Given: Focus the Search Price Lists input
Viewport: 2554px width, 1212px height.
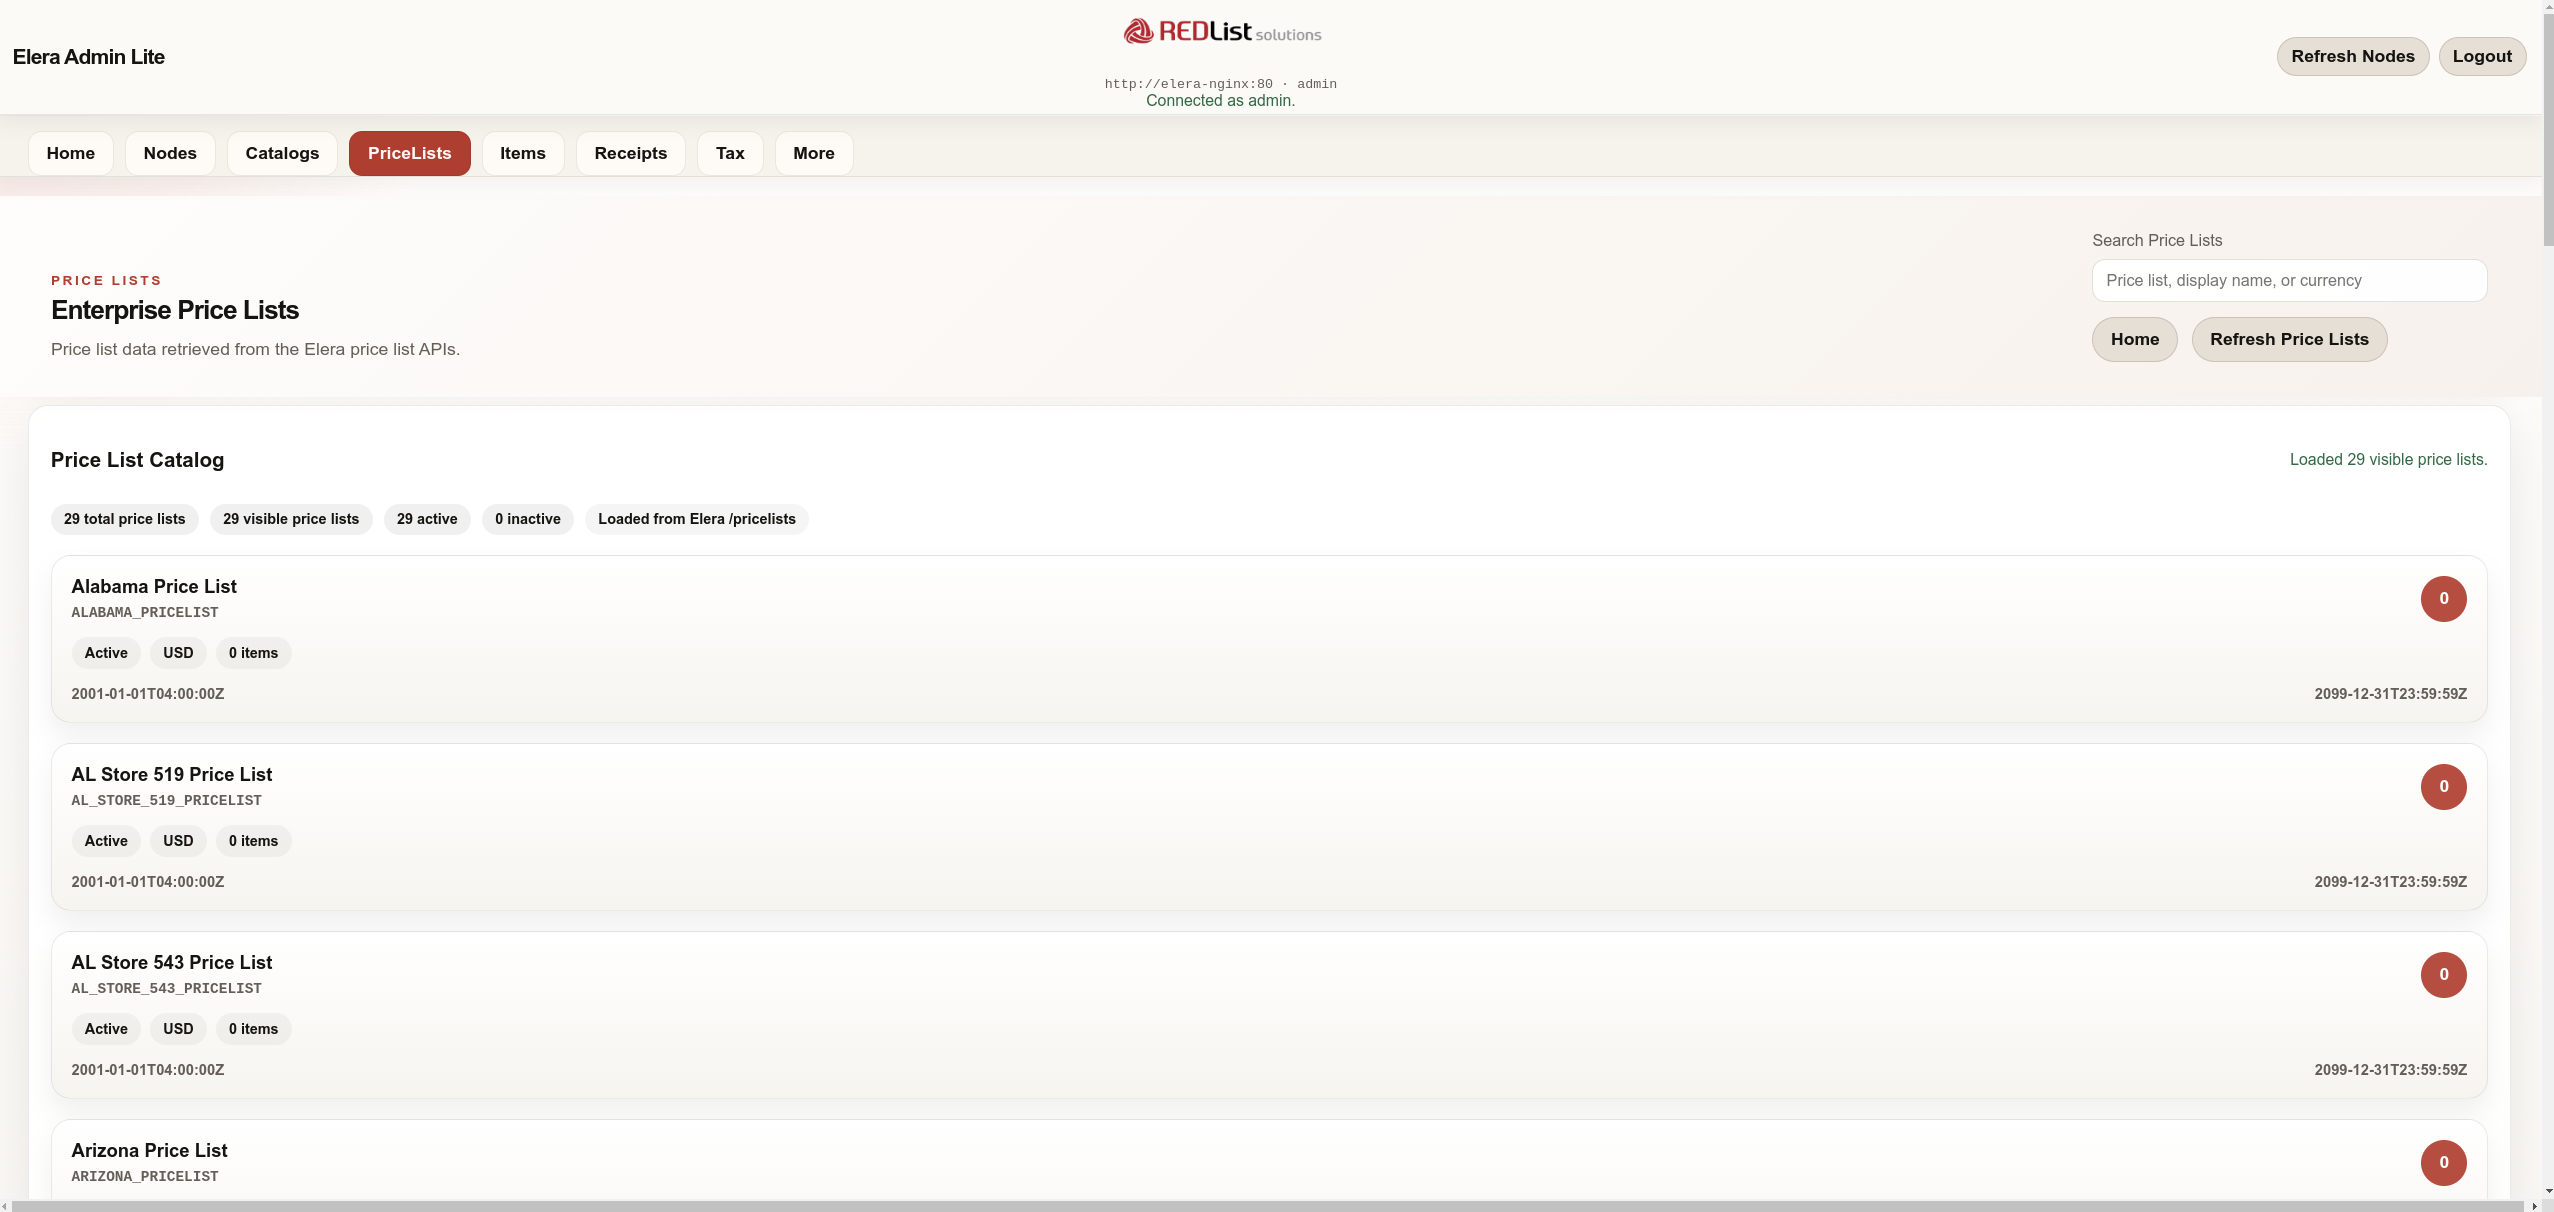Looking at the screenshot, I should (2288, 281).
